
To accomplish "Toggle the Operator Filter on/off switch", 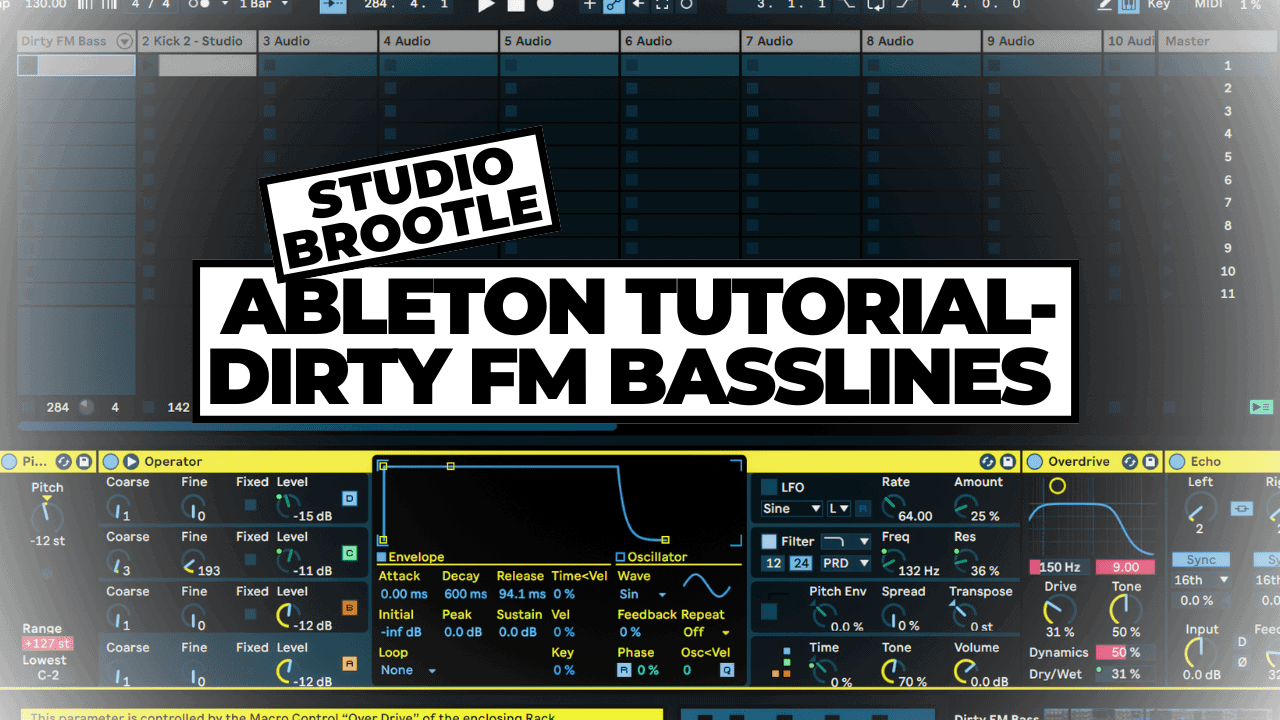I will pyautogui.click(x=769, y=541).
